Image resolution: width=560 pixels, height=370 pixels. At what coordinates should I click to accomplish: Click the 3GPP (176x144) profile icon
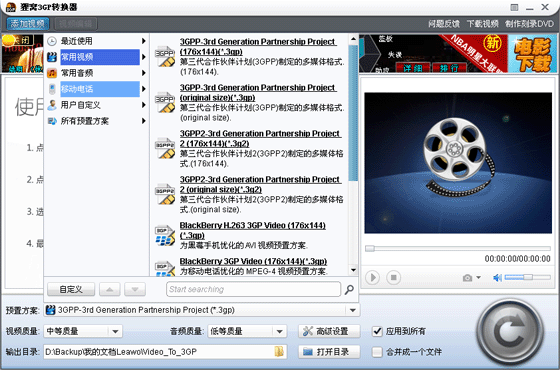165,56
